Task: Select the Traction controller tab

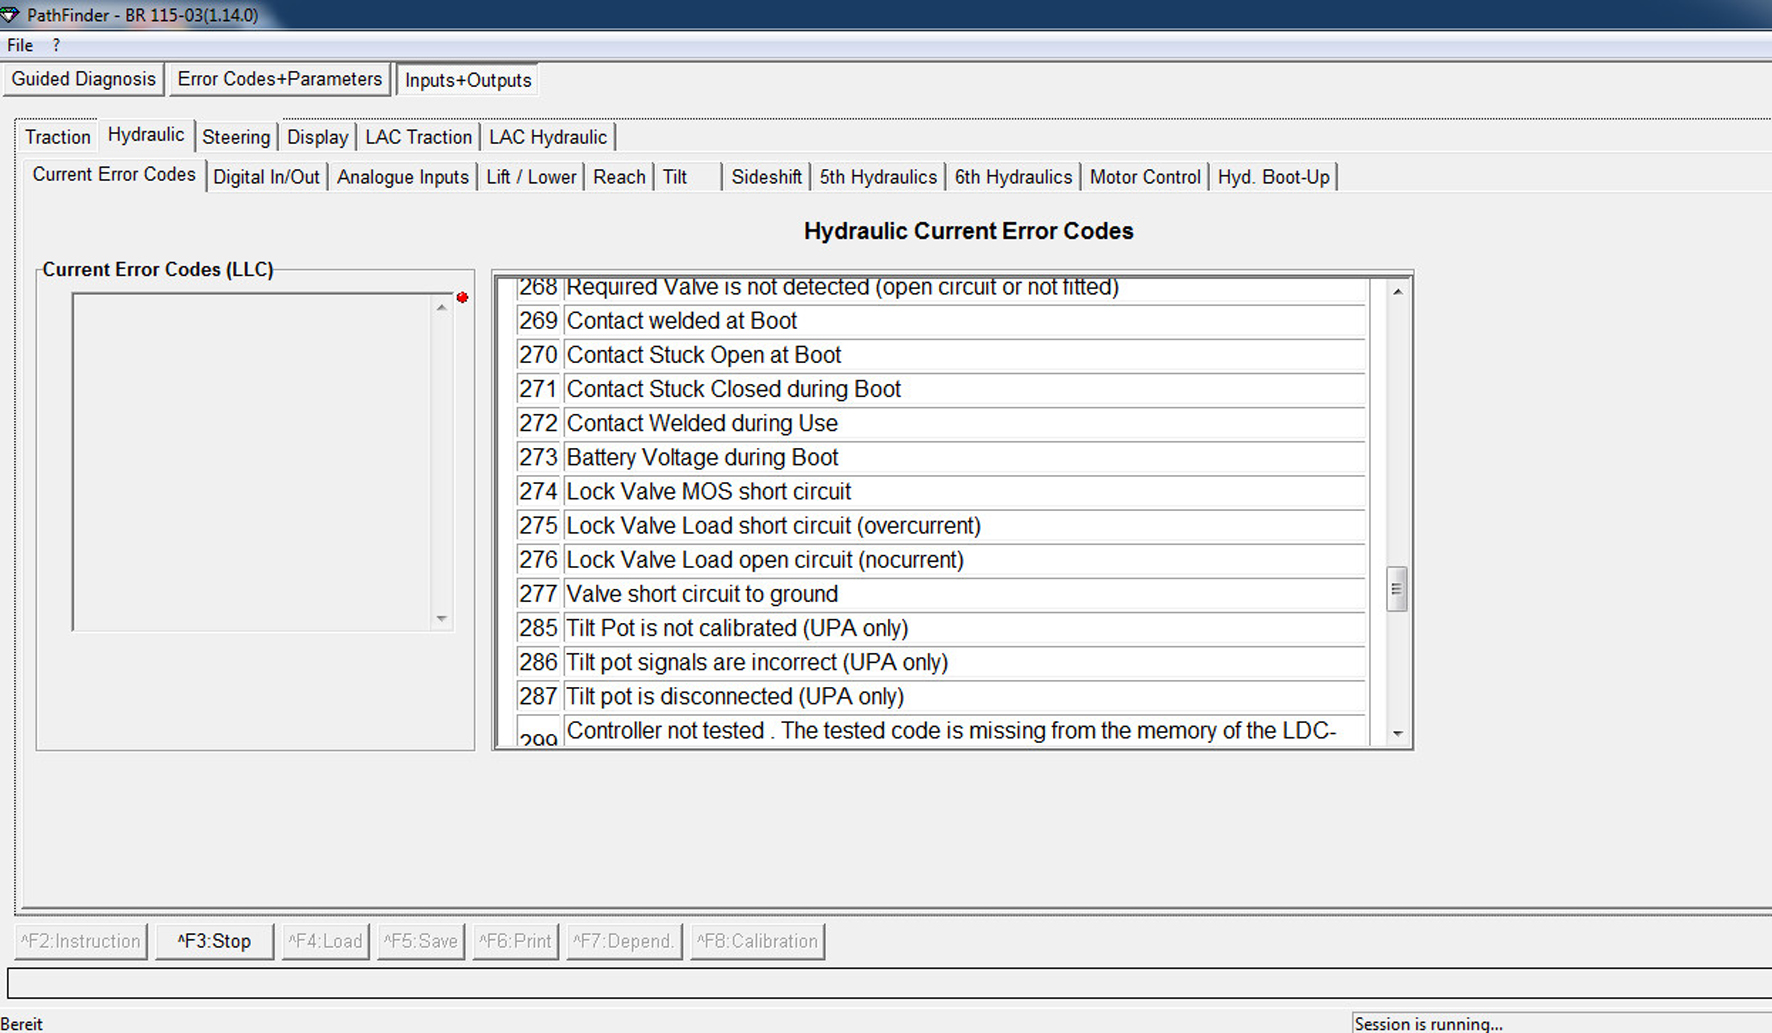Action: pos(58,137)
